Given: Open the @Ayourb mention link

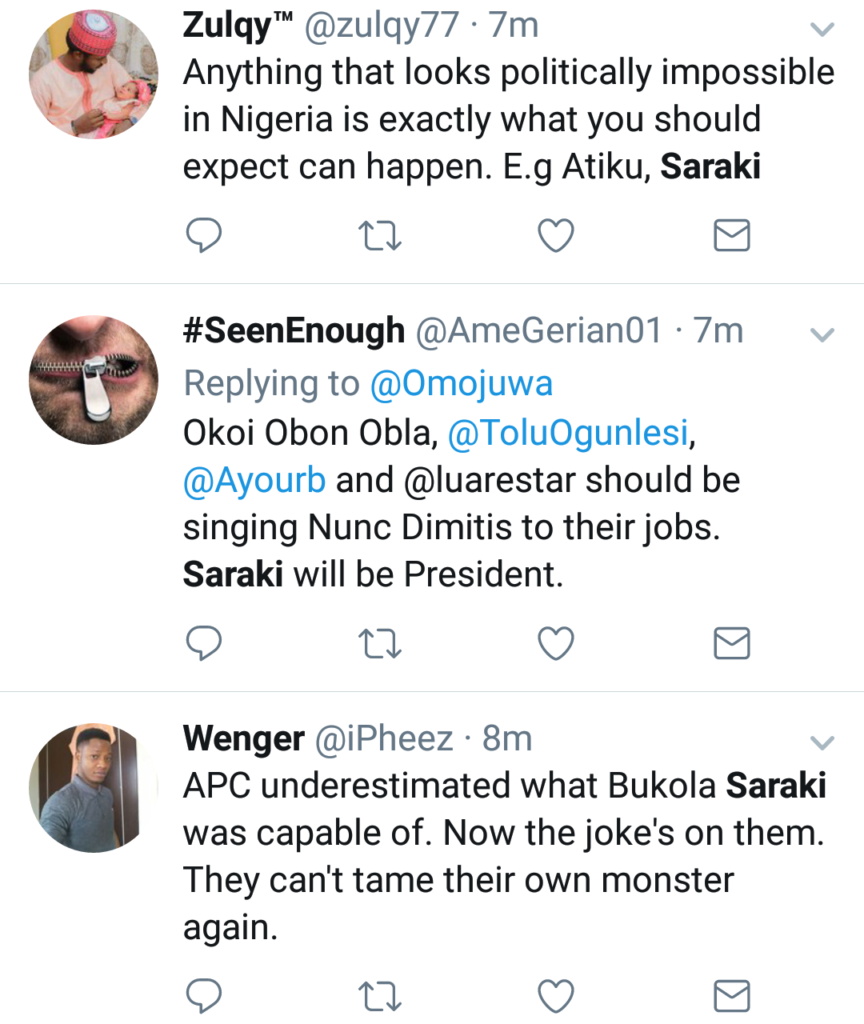Looking at the screenshot, I should click(254, 480).
